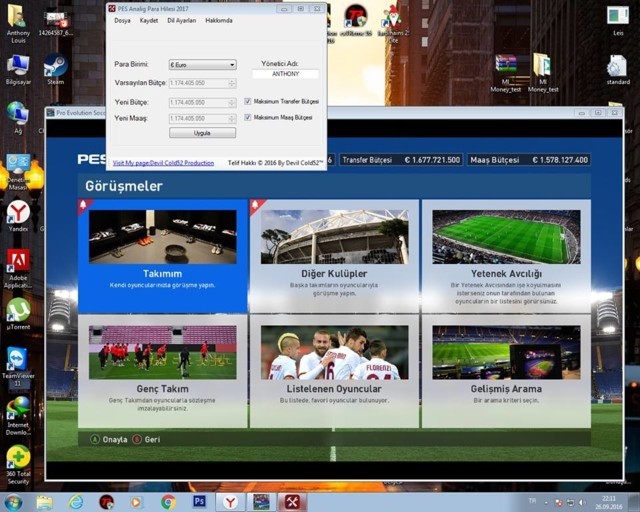
Task: Click the Varsayılan Bütçe spinner arrows
Action: pyautogui.click(x=232, y=83)
